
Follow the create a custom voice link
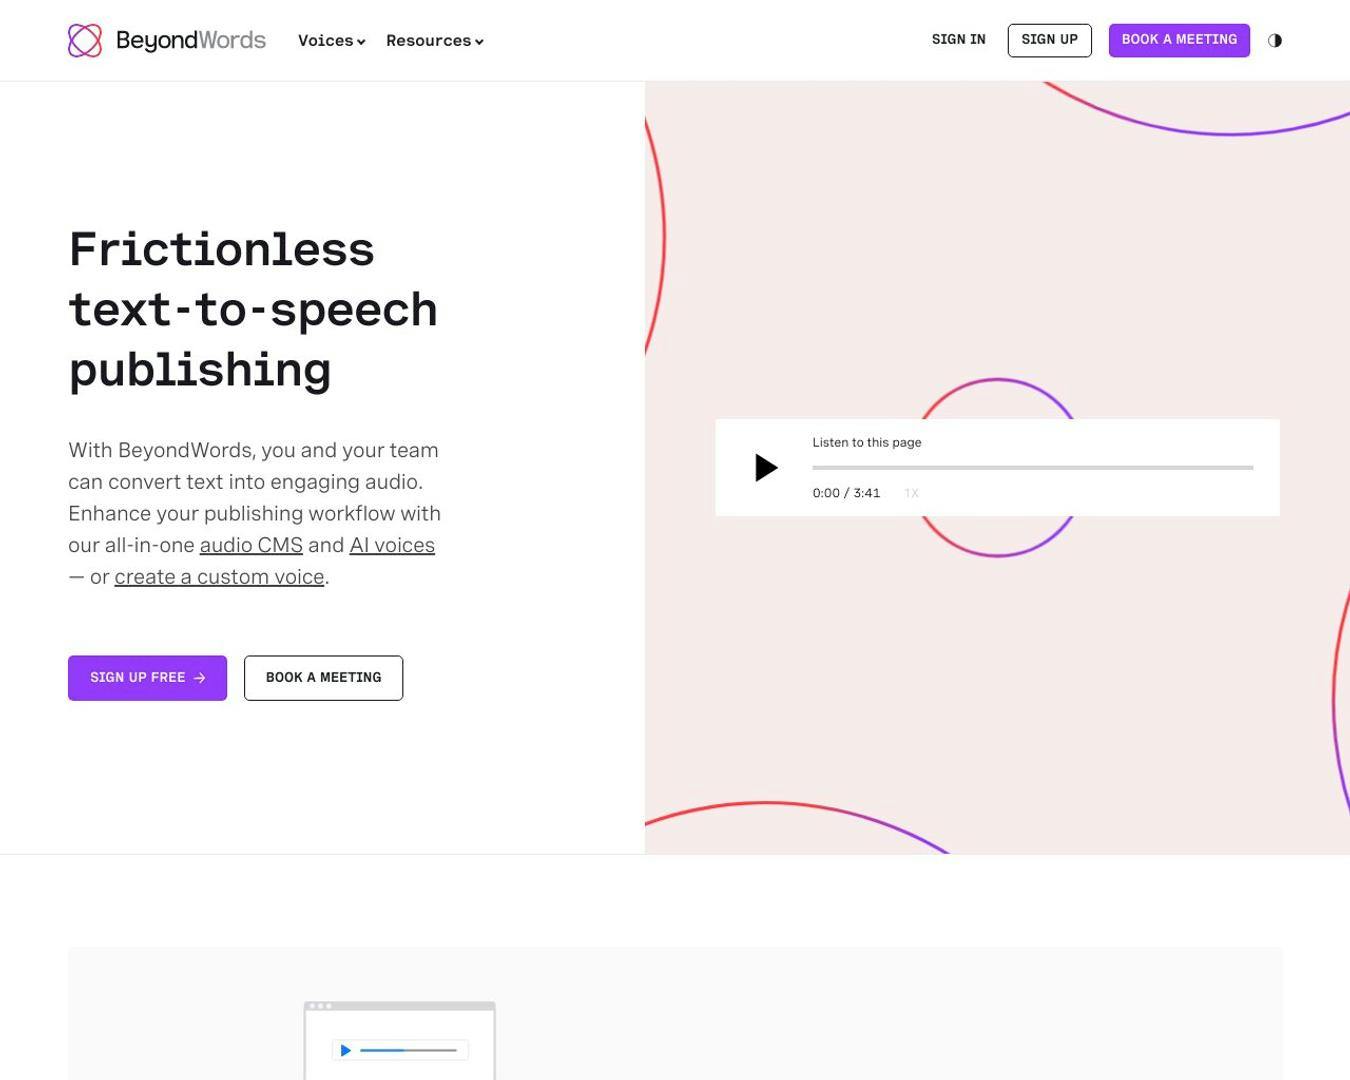[x=219, y=577]
